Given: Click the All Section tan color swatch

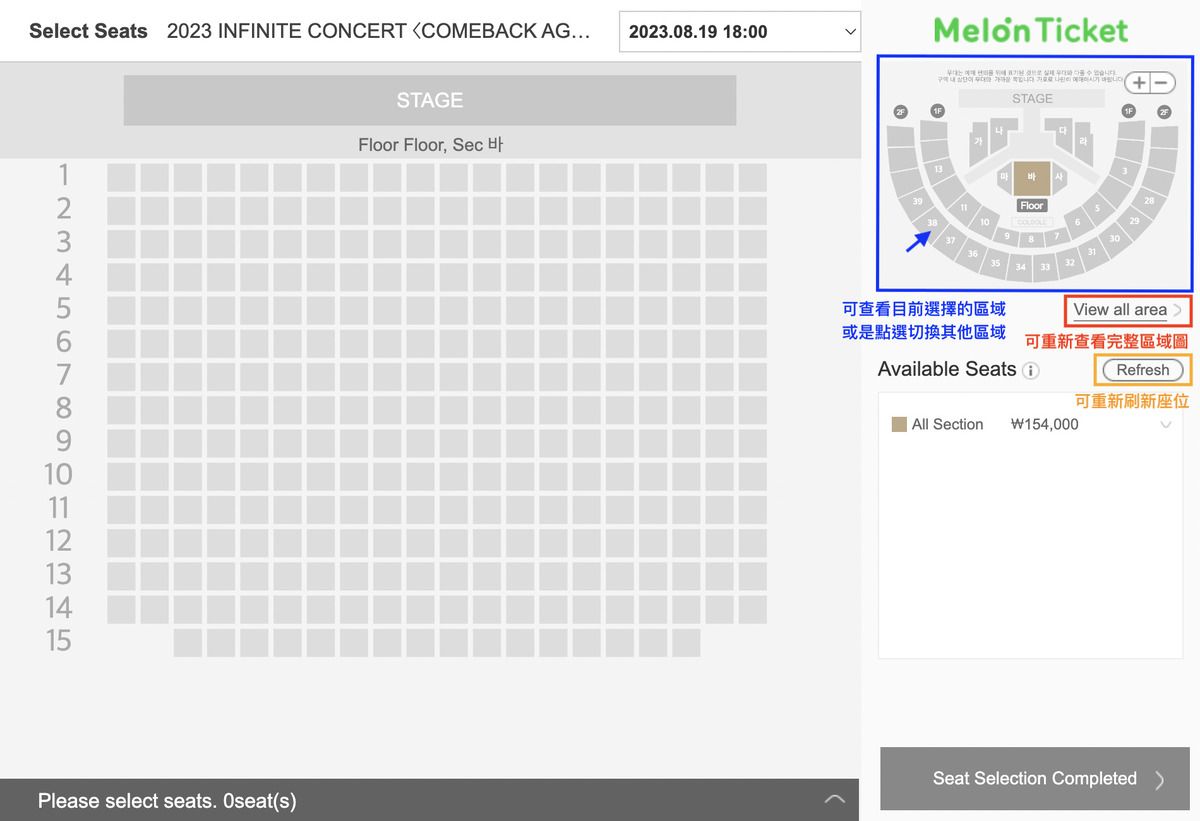Looking at the screenshot, I should click(x=898, y=424).
